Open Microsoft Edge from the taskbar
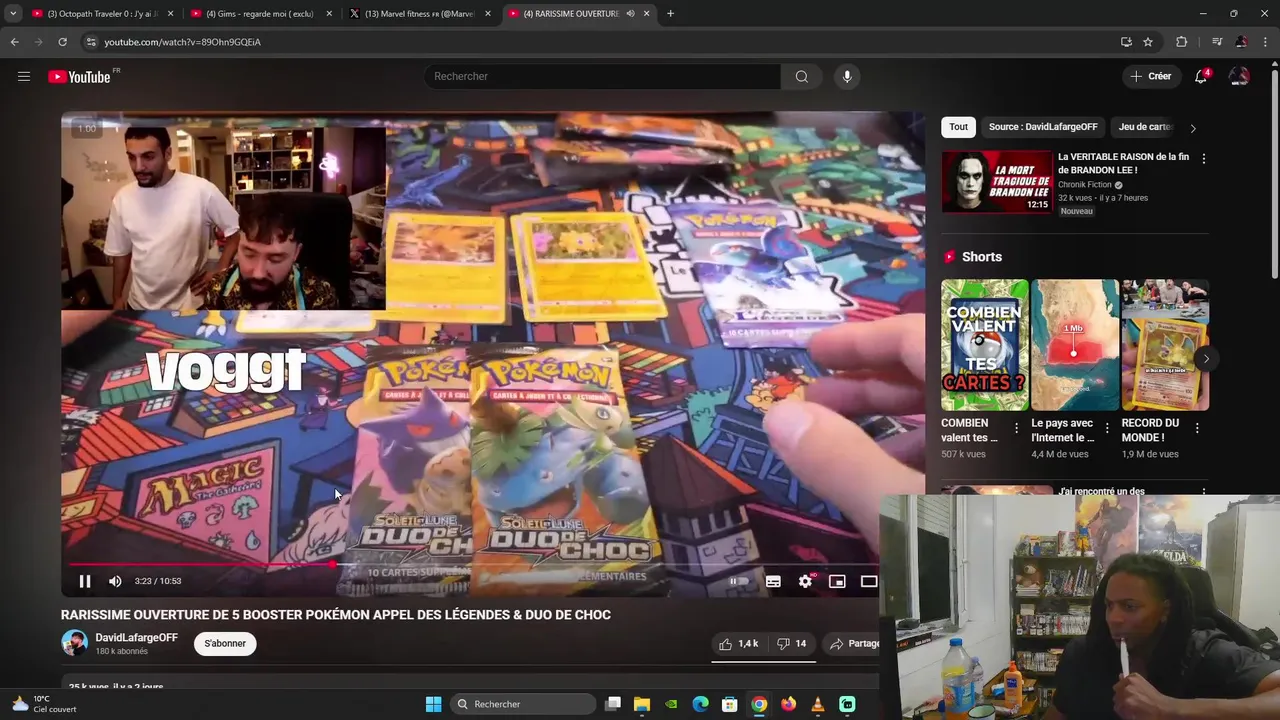The width and height of the screenshot is (1280, 720). [700, 704]
